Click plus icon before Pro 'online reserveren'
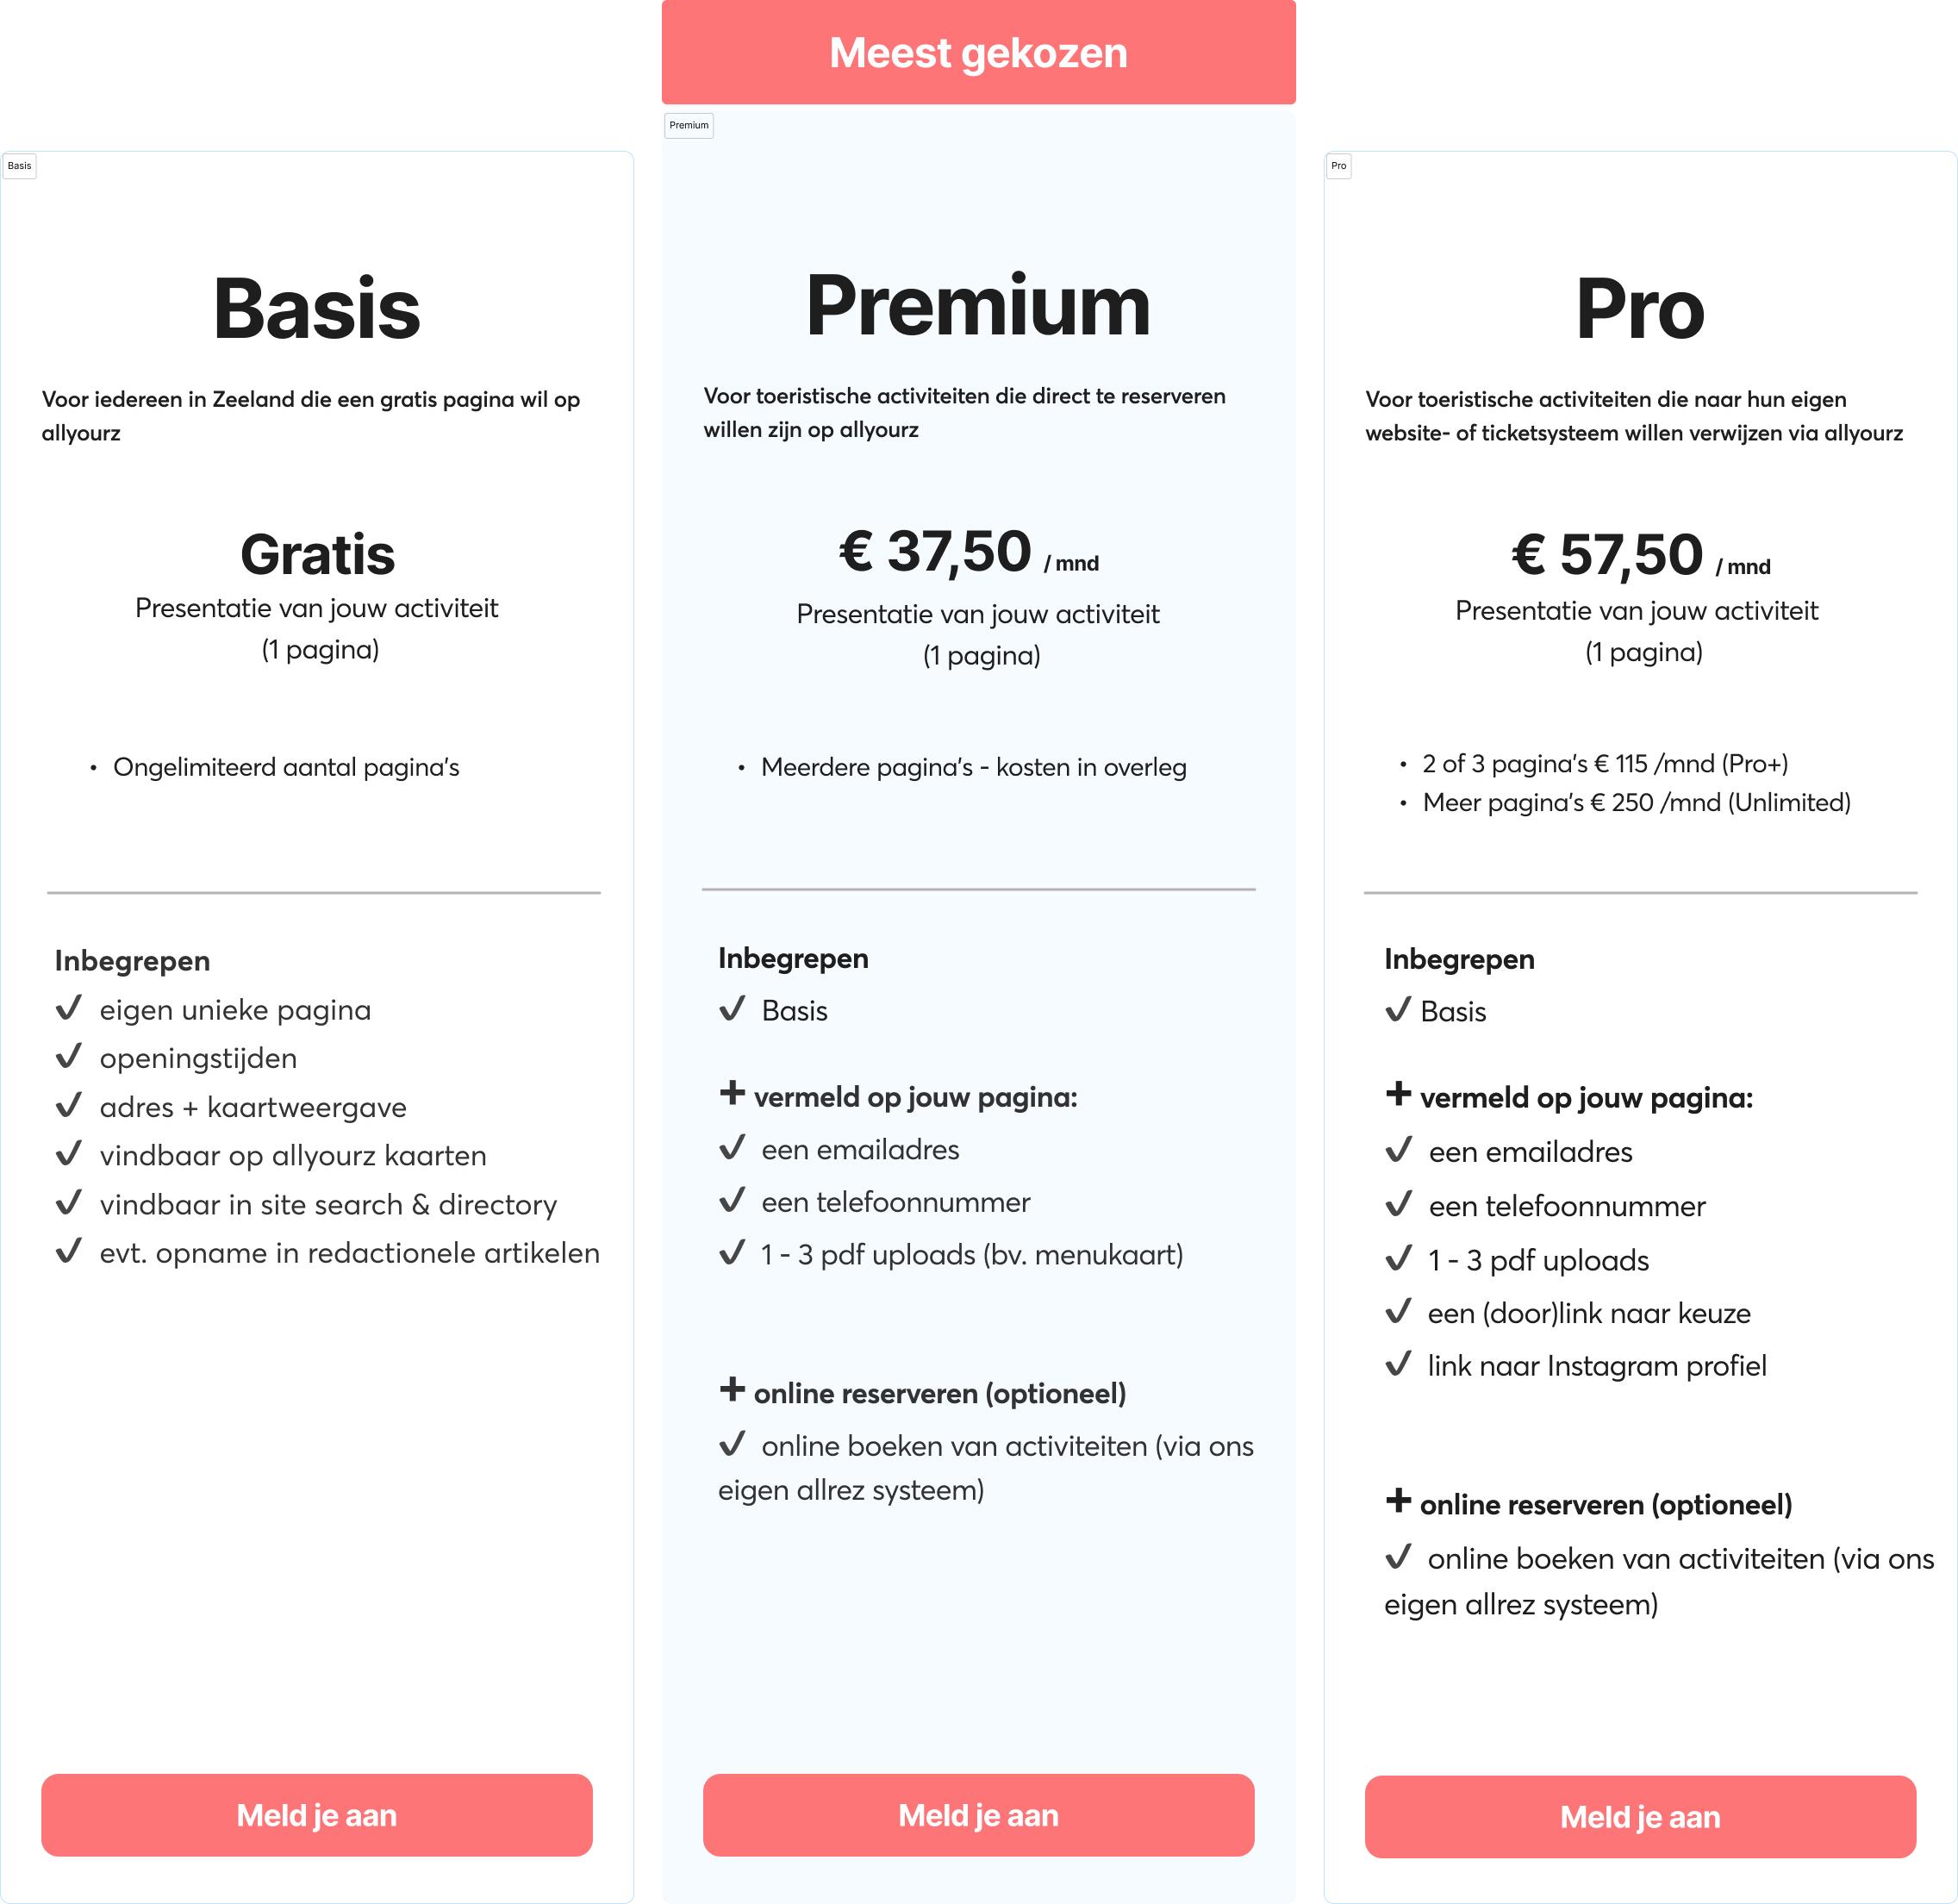Image resolution: width=1958 pixels, height=1904 pixels. (1398, 1500)
